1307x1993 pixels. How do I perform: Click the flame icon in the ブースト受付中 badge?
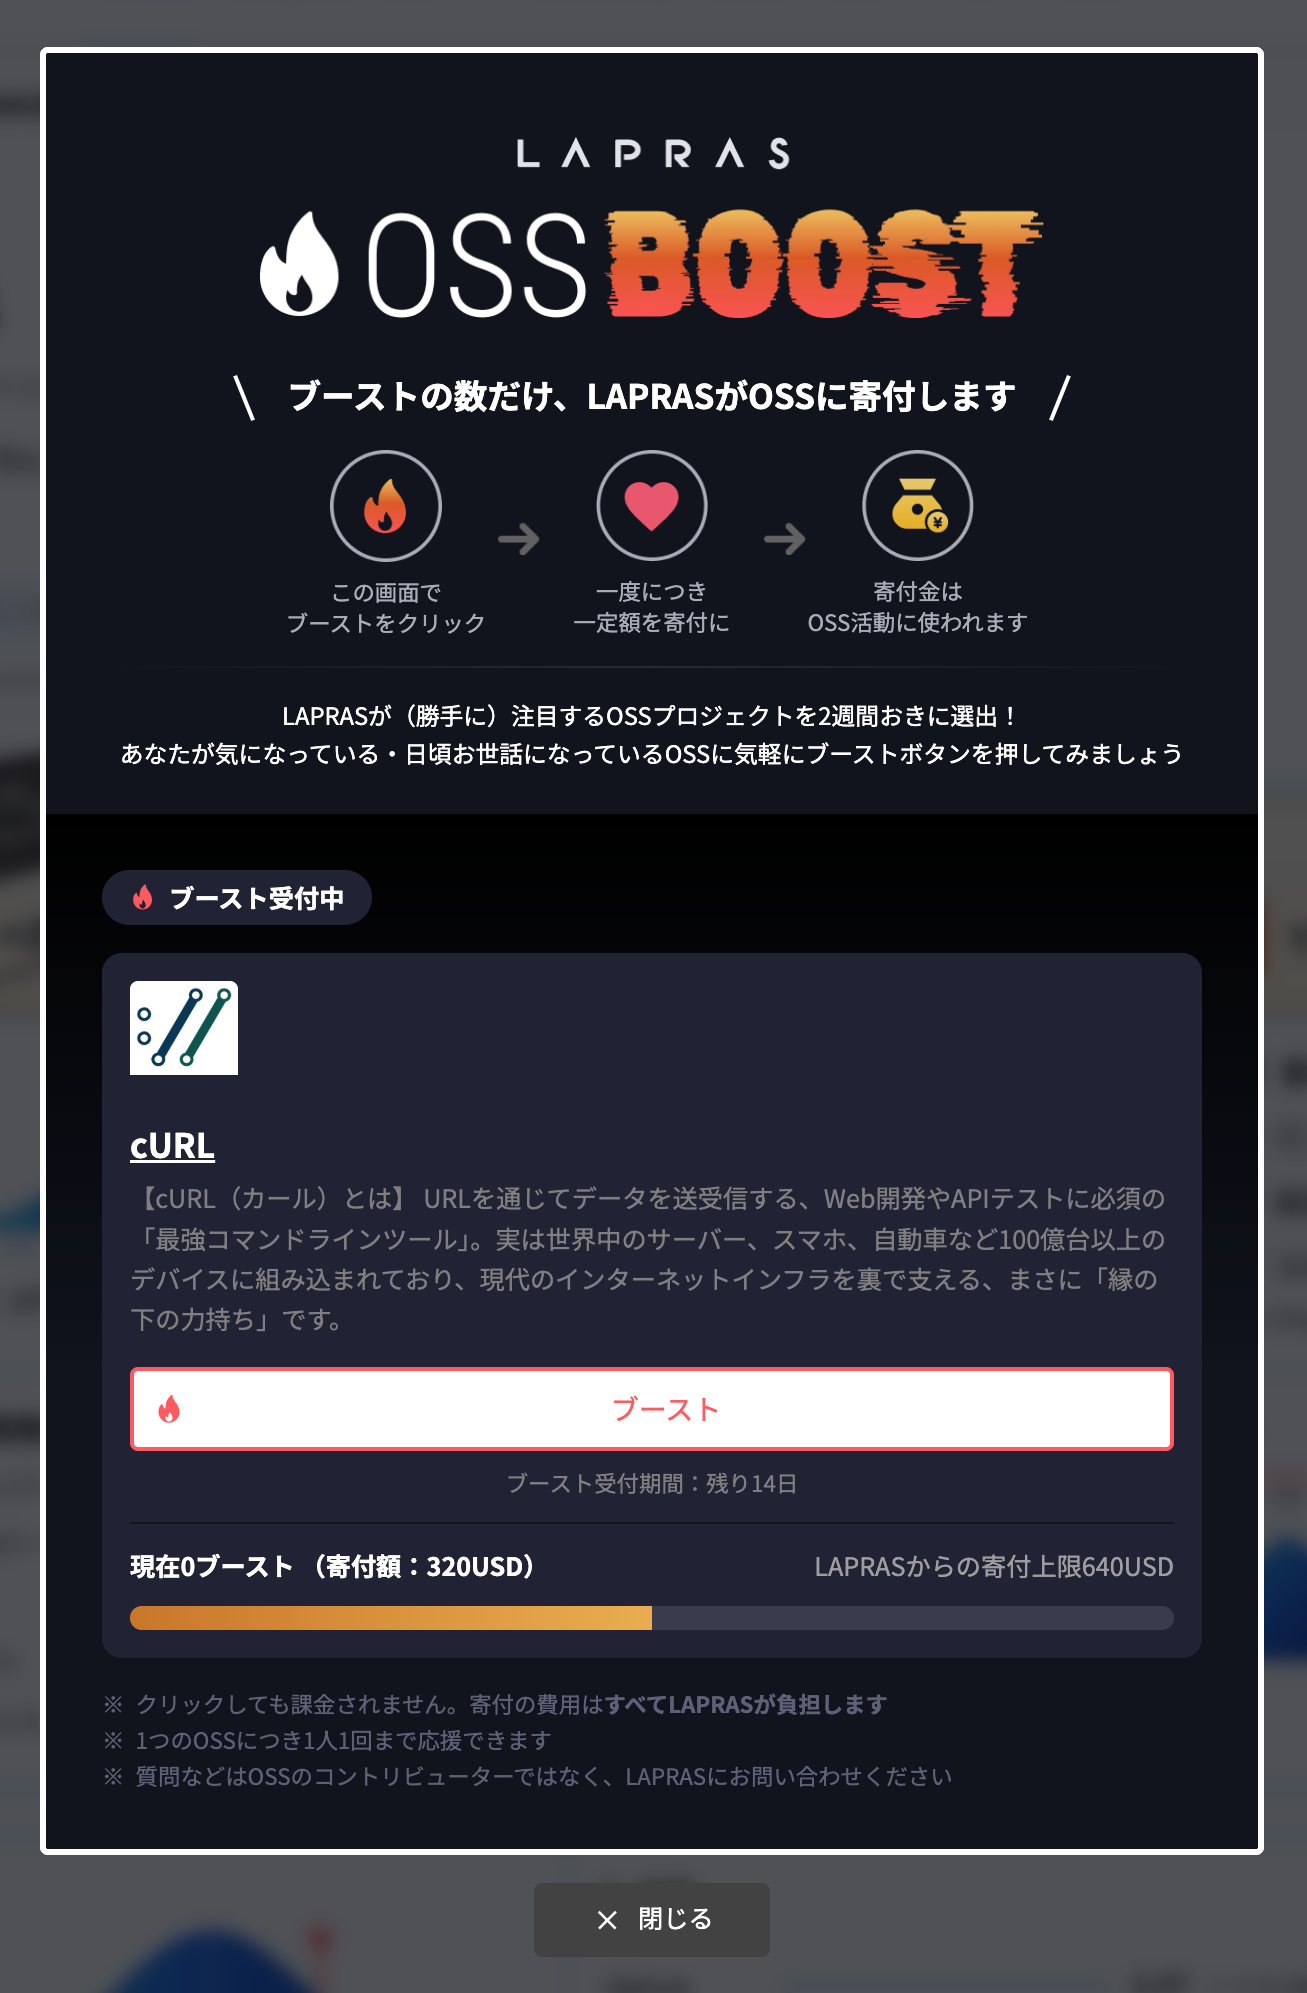[x=143, y=898]
